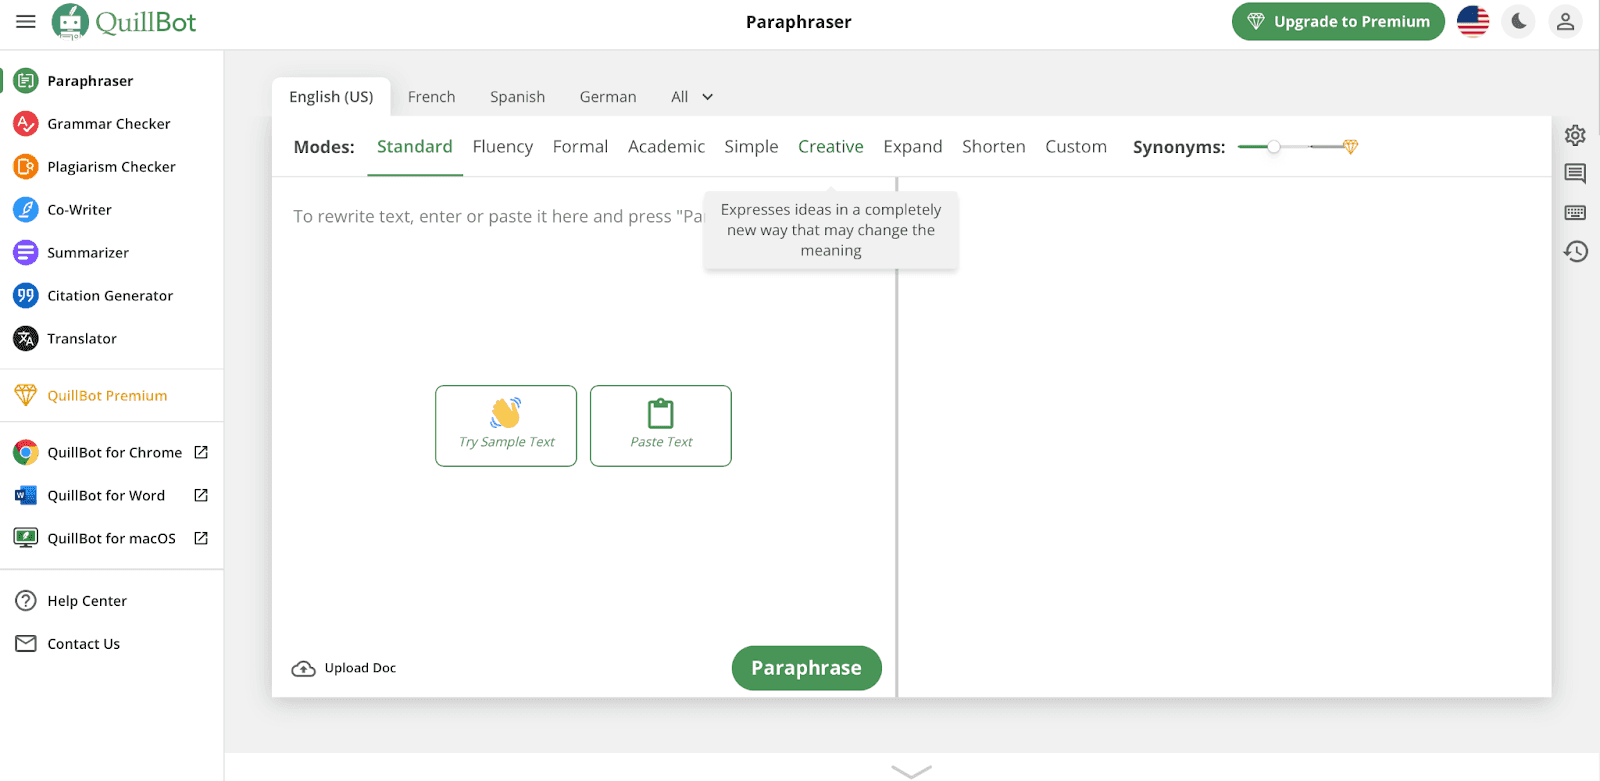The height and width of the screenshot is (781, 1600).
Task: Click the Plagiarism Checker sidebar icon
Action: (x=26, y=167)
